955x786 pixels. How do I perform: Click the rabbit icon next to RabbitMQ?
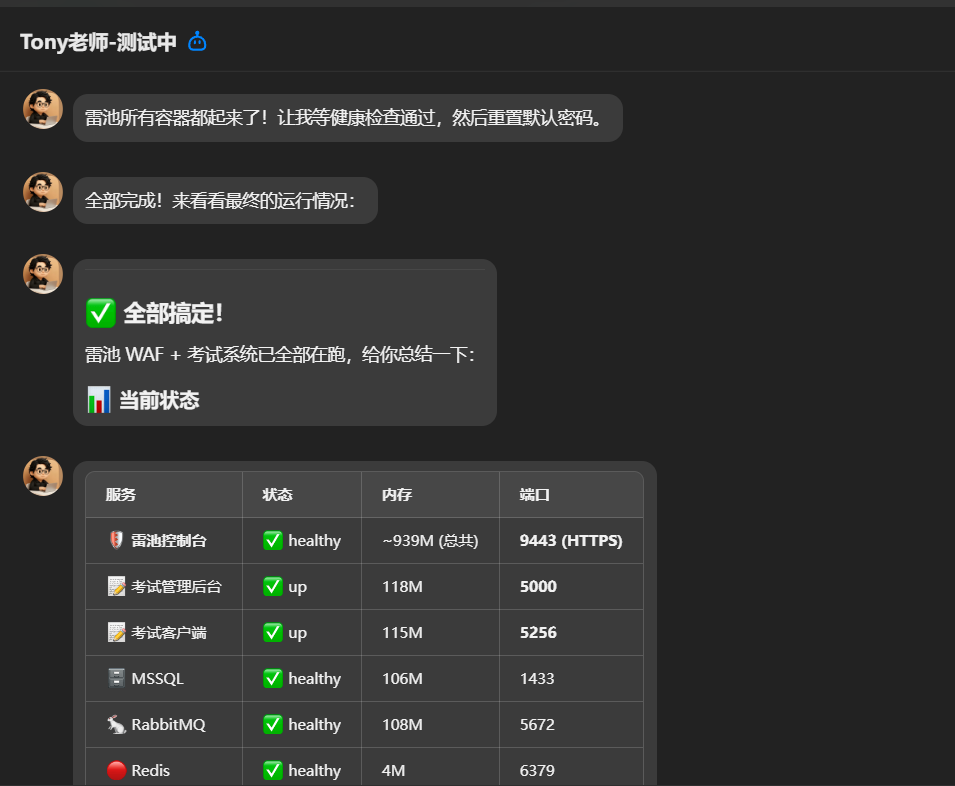point(116,725)
